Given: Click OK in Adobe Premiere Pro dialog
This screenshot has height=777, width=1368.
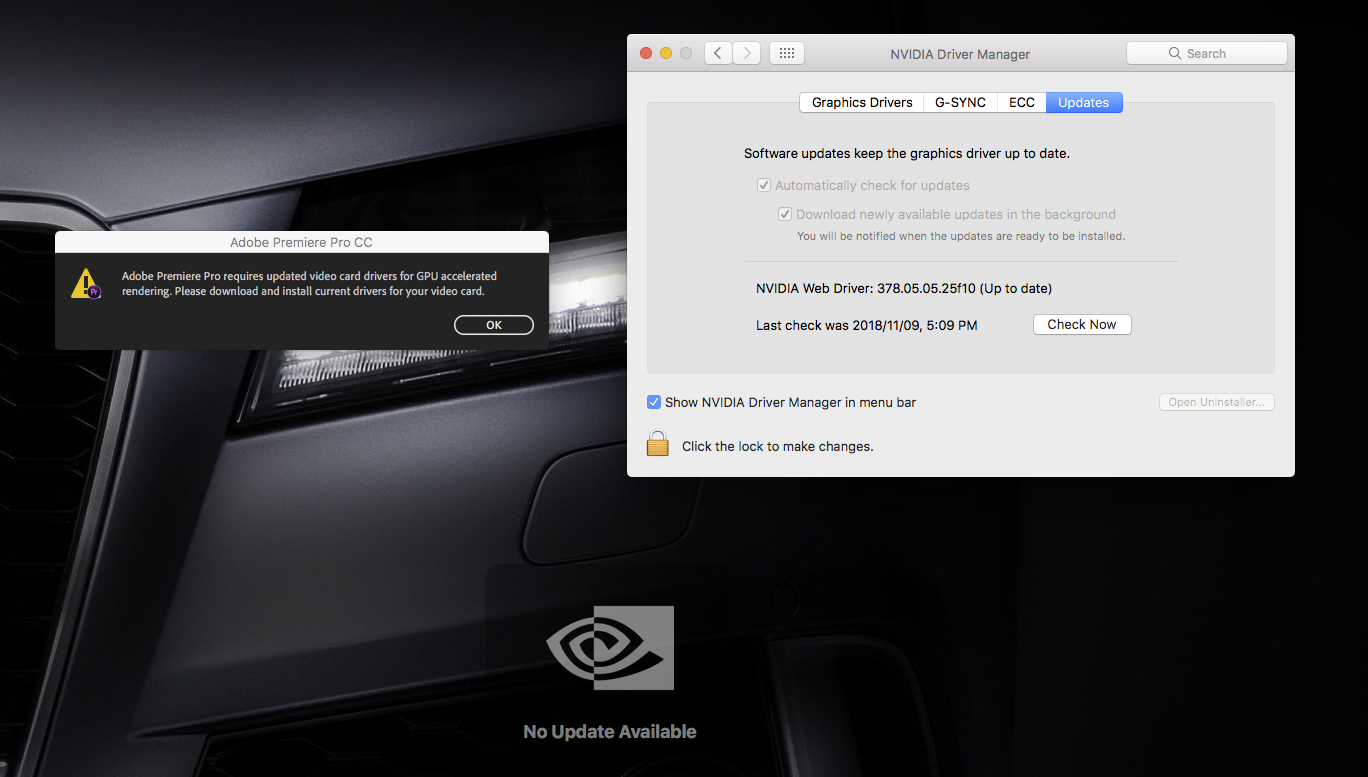Looking at the screenshot, I should tap(494, 325).
